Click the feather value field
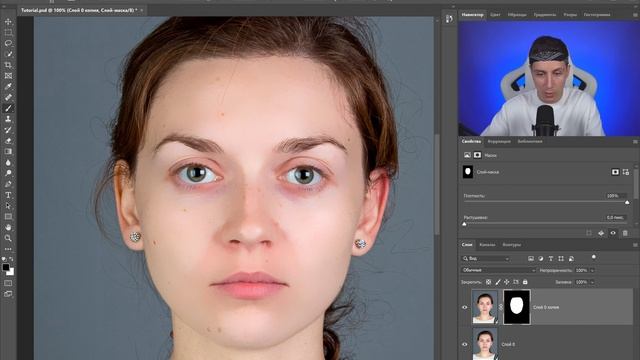Viewport: 640px width, 360px height. click(615, 218)
